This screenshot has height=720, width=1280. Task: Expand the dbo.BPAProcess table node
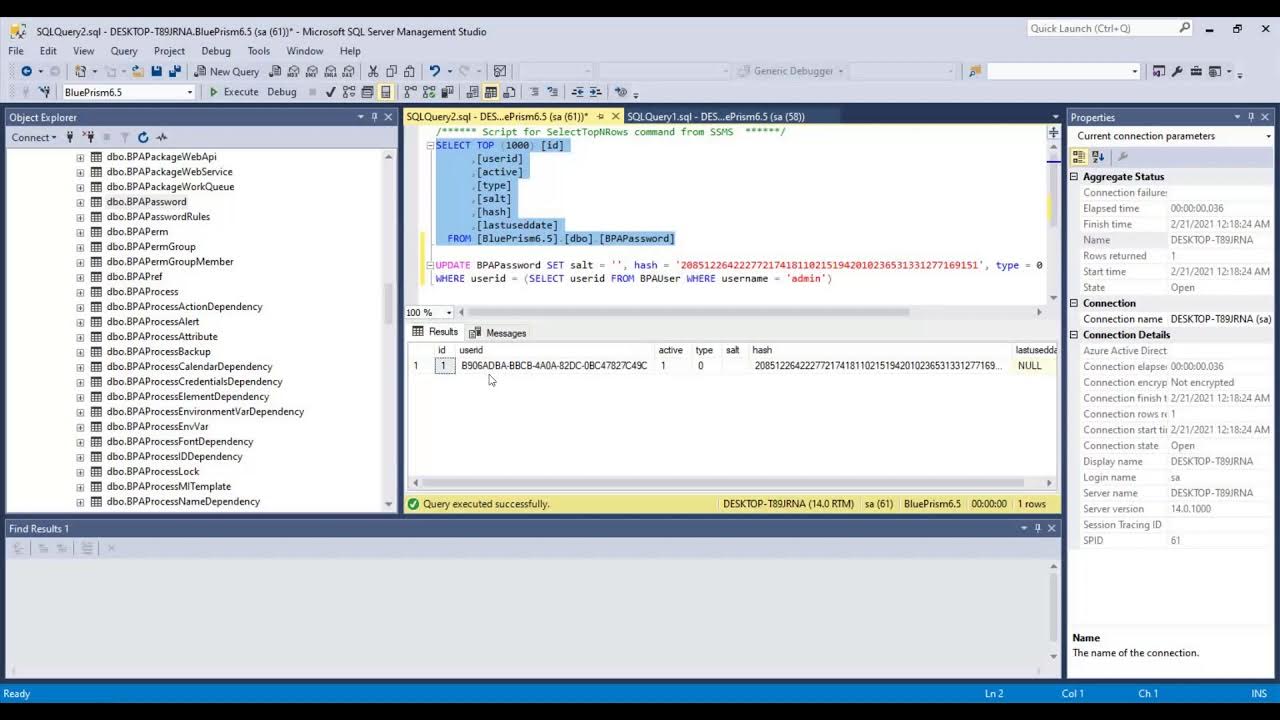[x=80, y=292]
